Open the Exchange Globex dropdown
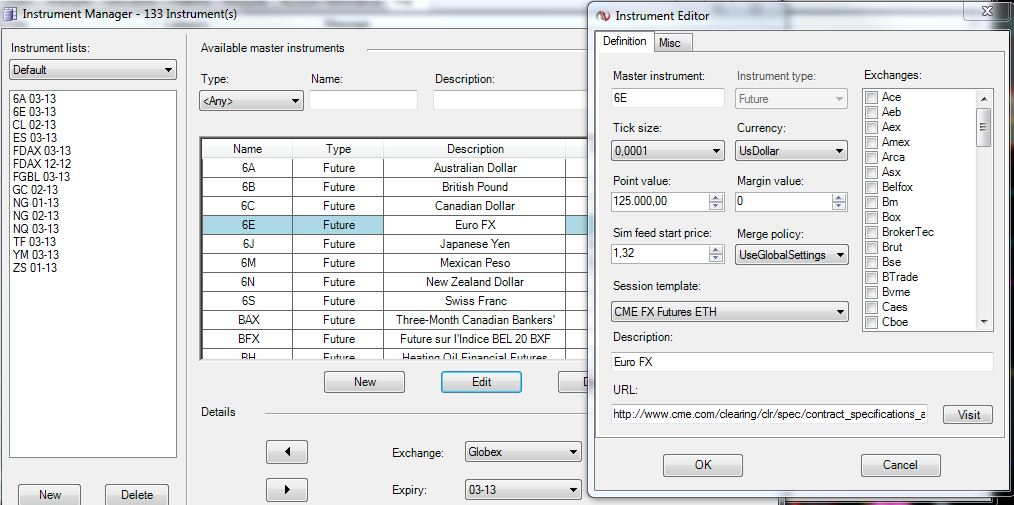 click(523, 452)
